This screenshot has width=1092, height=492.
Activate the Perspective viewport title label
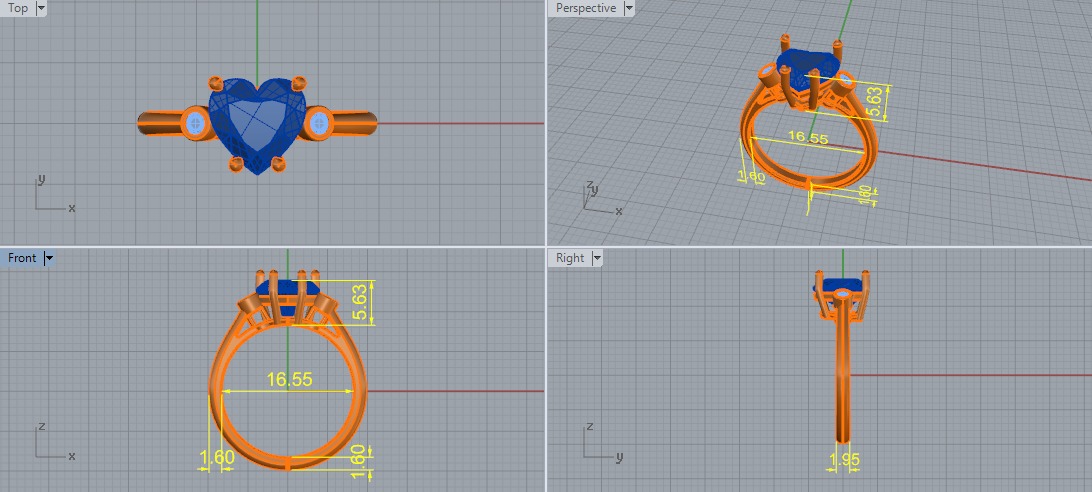pos(586,8)
